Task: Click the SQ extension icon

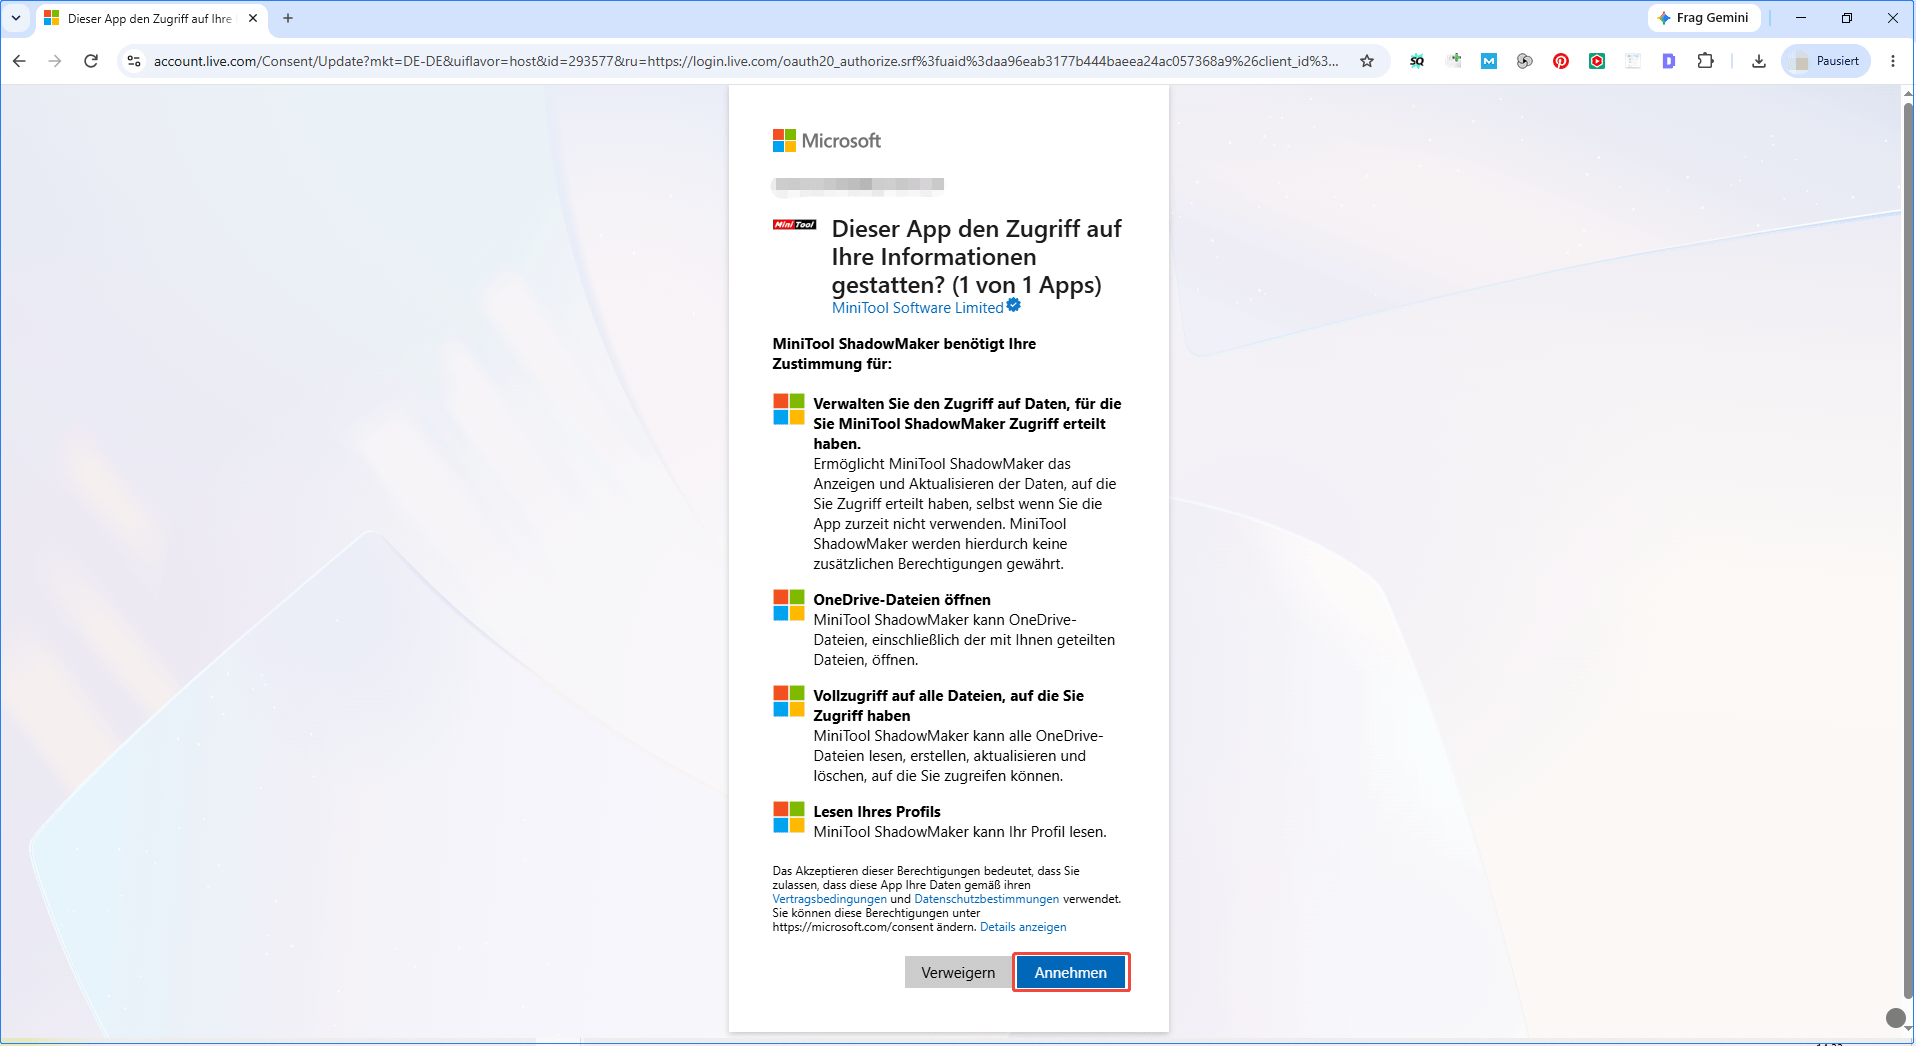Action: point(1417,61)
